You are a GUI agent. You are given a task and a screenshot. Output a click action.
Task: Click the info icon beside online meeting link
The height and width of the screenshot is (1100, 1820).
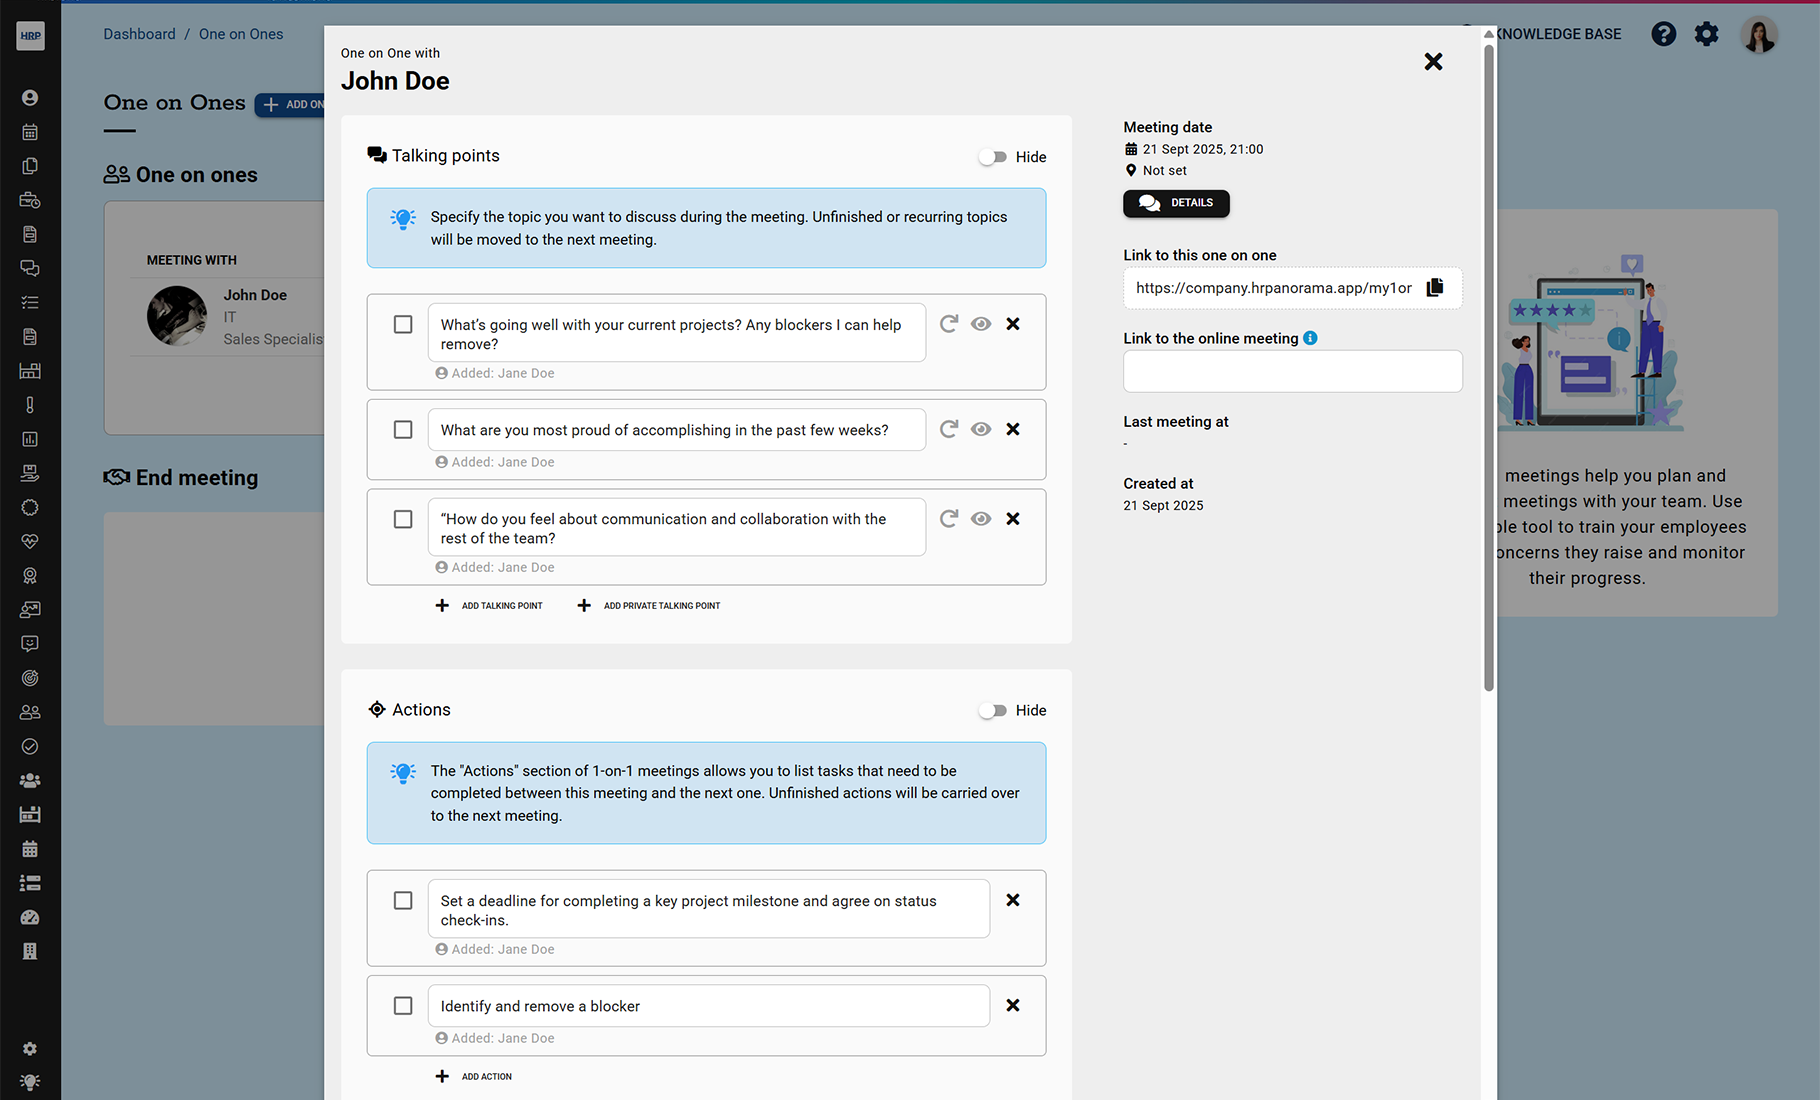[1310, 338]
